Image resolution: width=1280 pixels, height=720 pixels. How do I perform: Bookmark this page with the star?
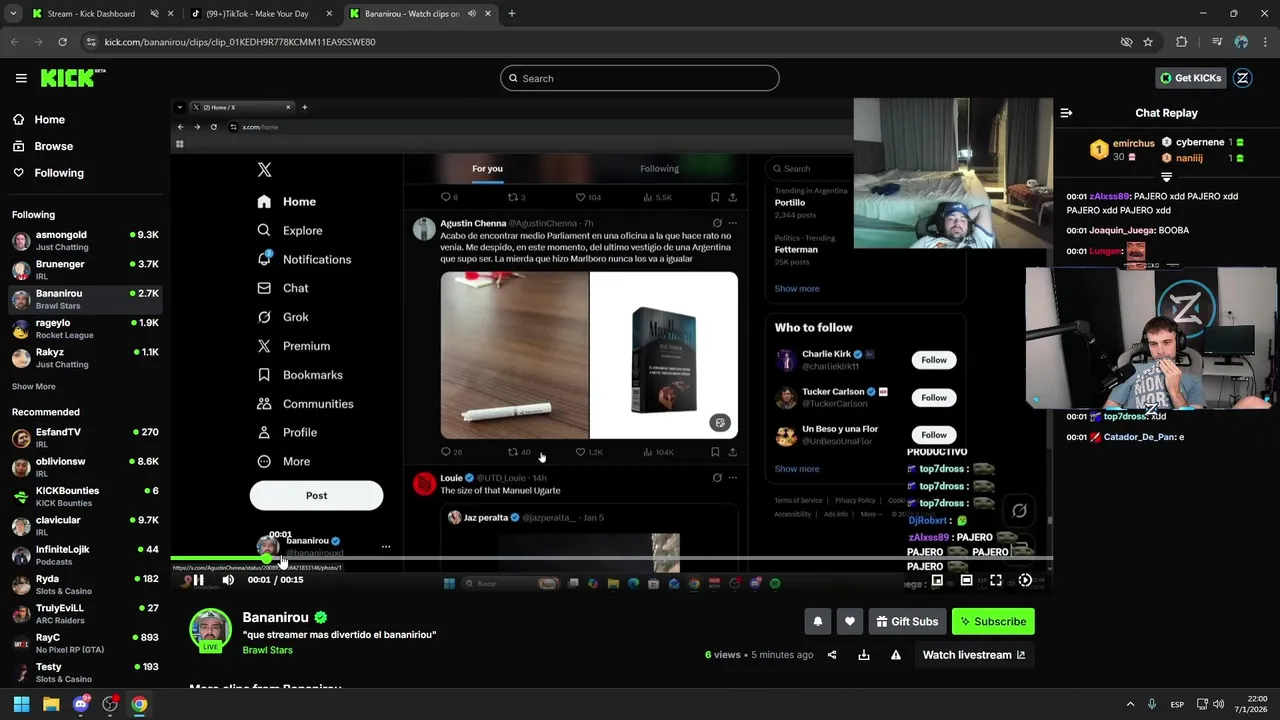click(1148, 42)
